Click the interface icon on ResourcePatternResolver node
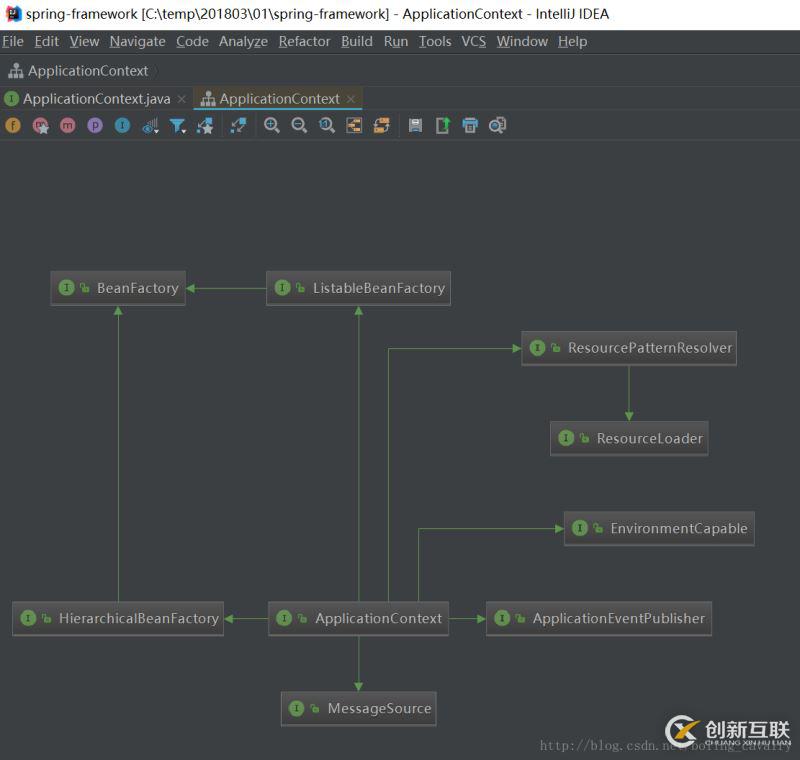The image size is (800, 760). 538,348
